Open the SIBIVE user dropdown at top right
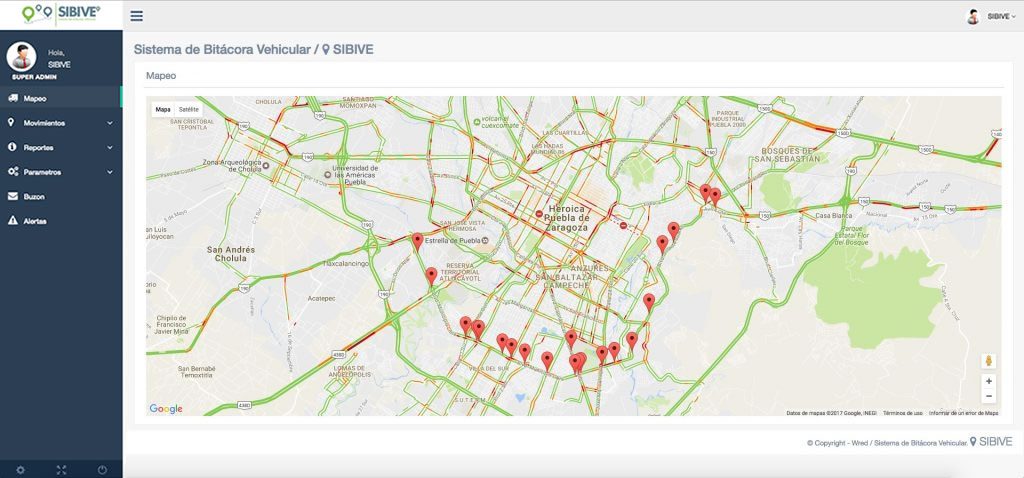Viewport: 1024px width, 478px height. (991, 16)
